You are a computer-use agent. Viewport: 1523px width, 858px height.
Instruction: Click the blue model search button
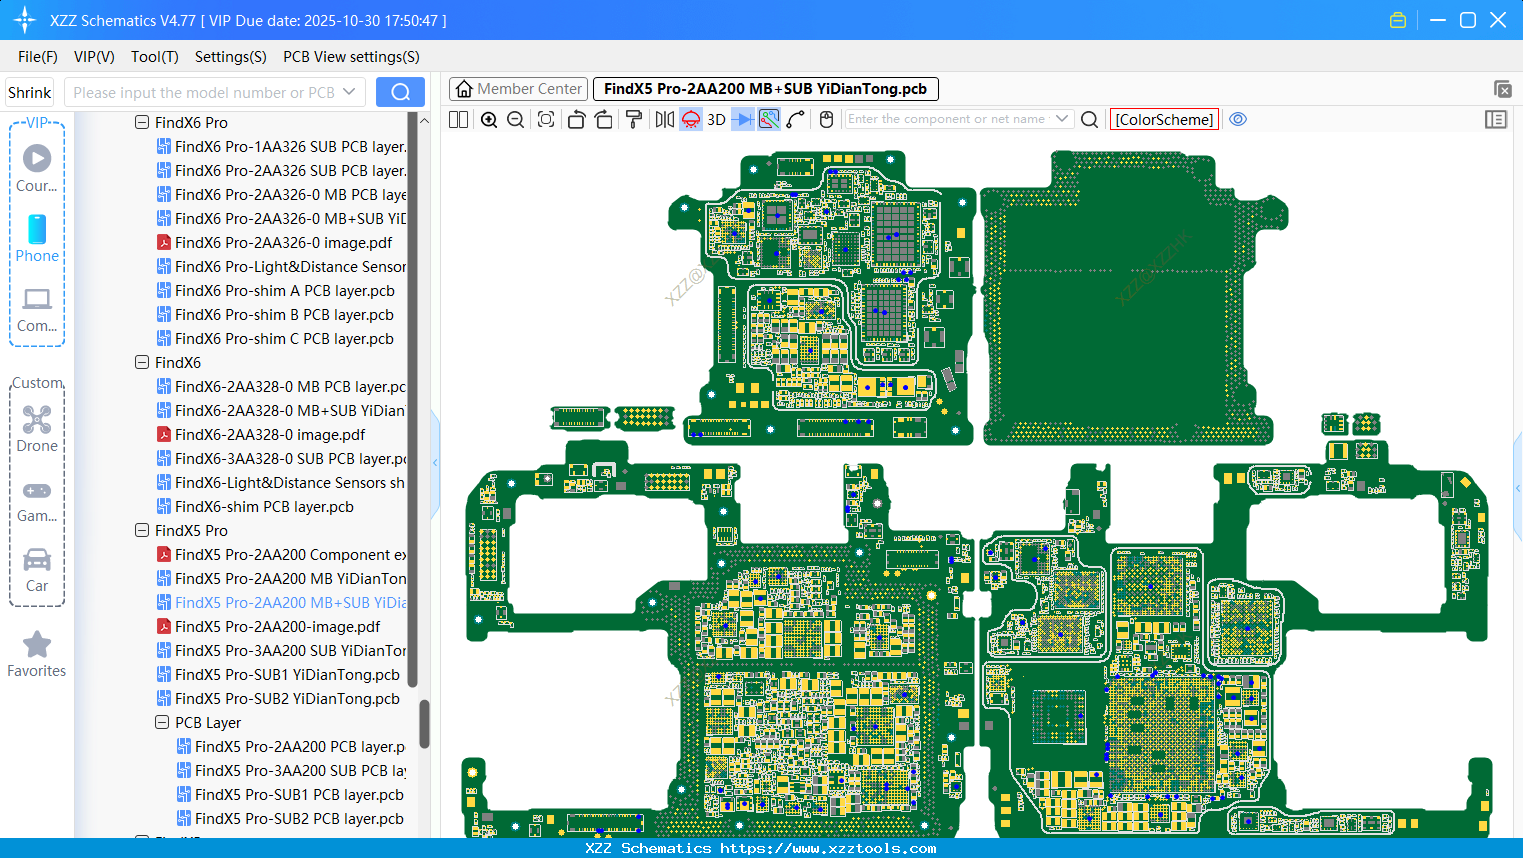coord(400,92)
